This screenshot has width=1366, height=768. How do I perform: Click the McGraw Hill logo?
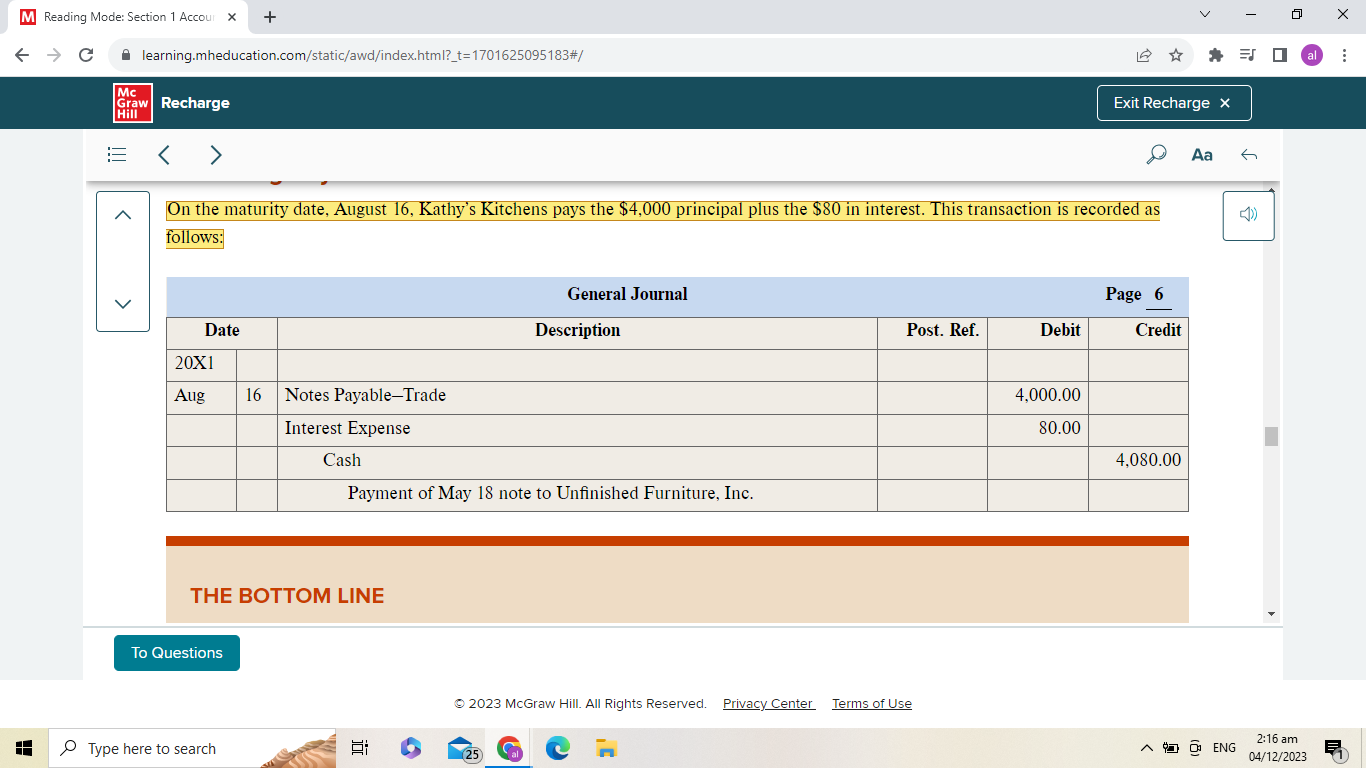pos(133,103)
